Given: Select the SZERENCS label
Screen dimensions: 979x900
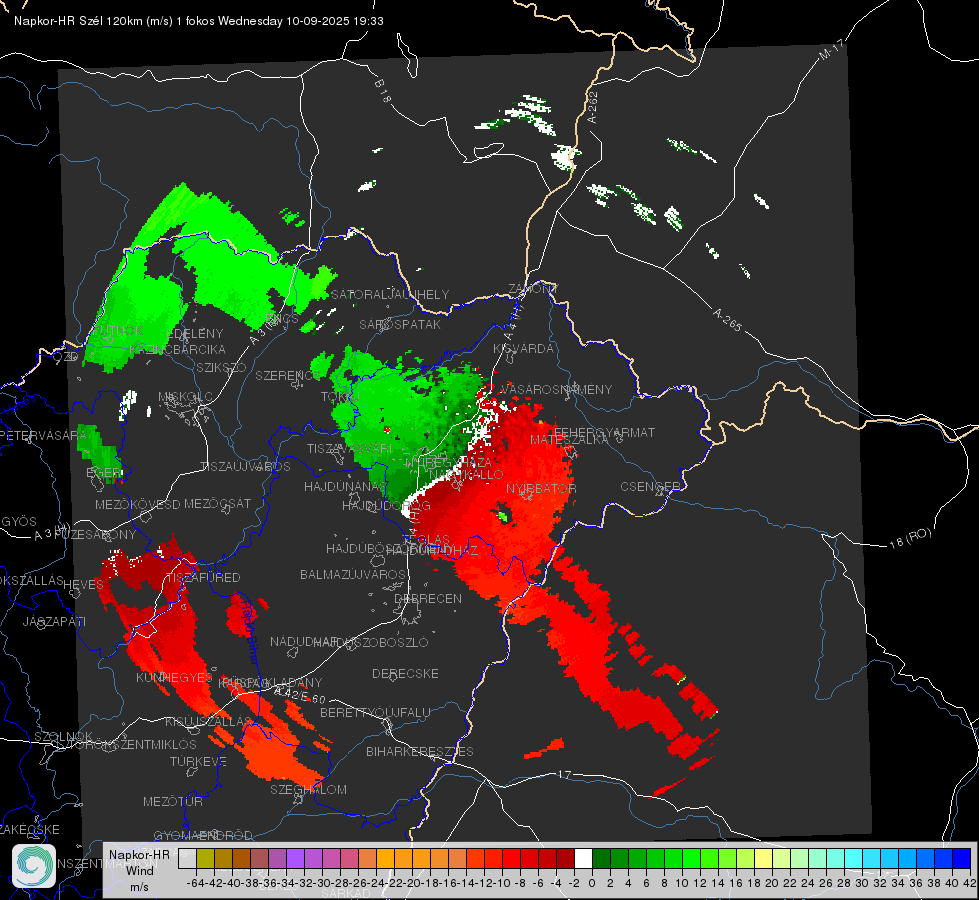Looking at the screenshot, I should [x=288, y=376].
